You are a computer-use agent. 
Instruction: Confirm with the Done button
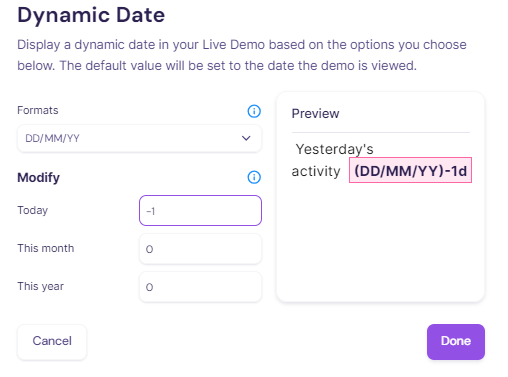[456, 342]
